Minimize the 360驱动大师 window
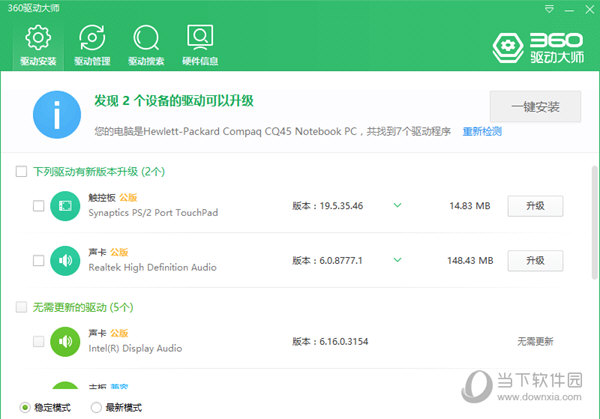Screen dimensions: 600x419 [569, 10]
